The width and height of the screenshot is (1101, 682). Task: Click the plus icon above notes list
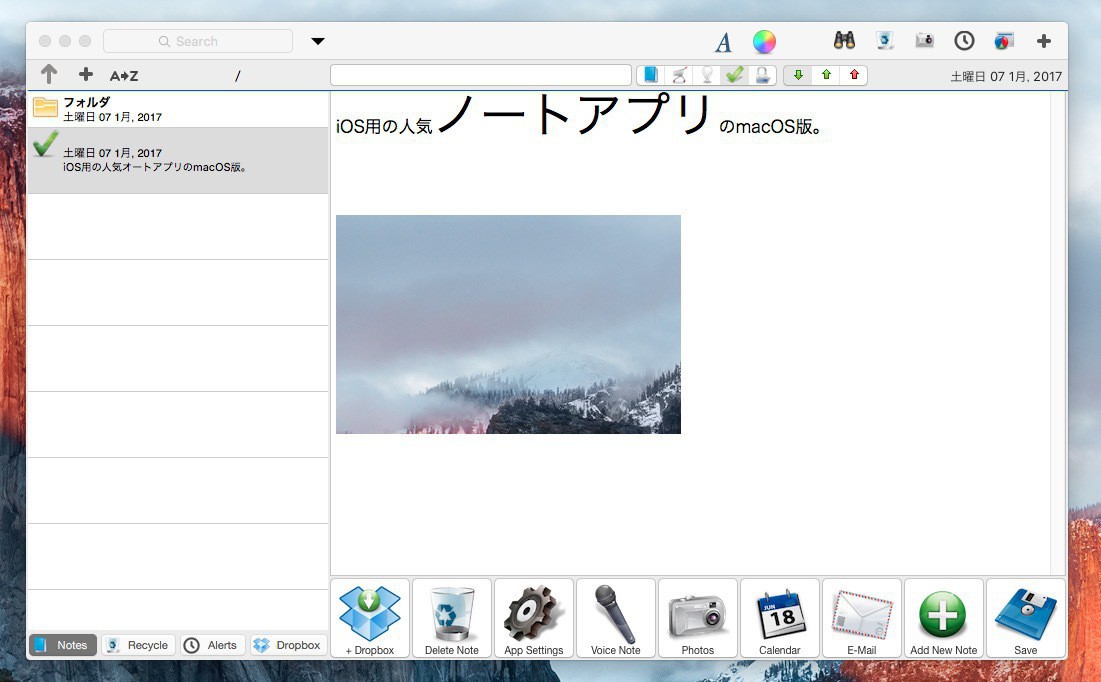tap(86, 74)
